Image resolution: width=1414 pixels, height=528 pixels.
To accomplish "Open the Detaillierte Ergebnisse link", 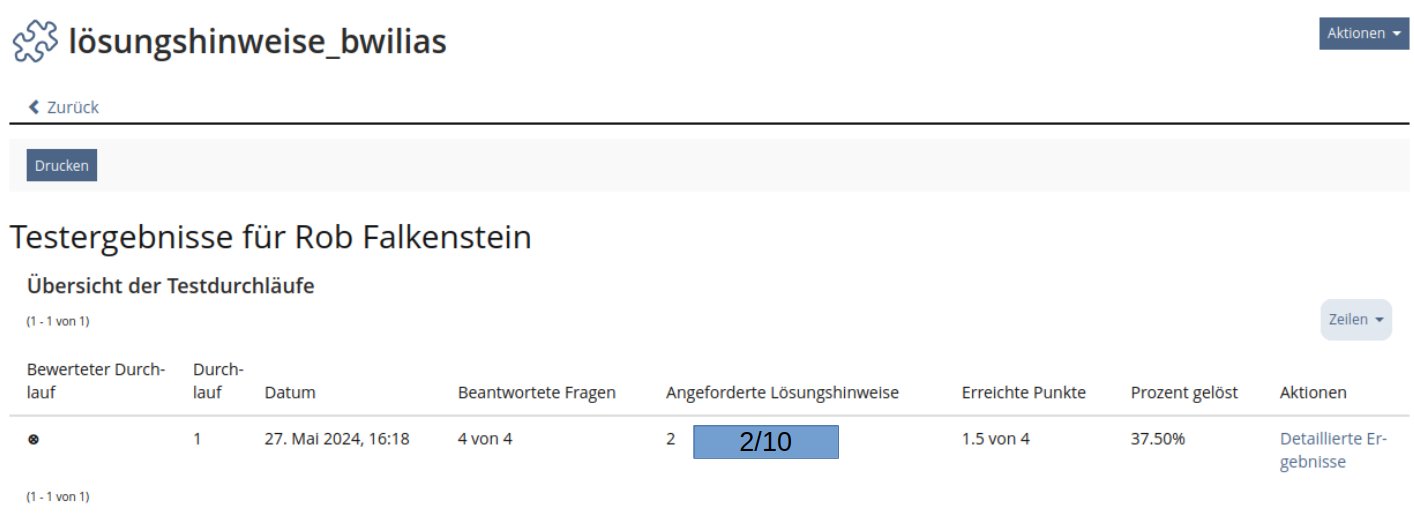I will point(1332,450).
